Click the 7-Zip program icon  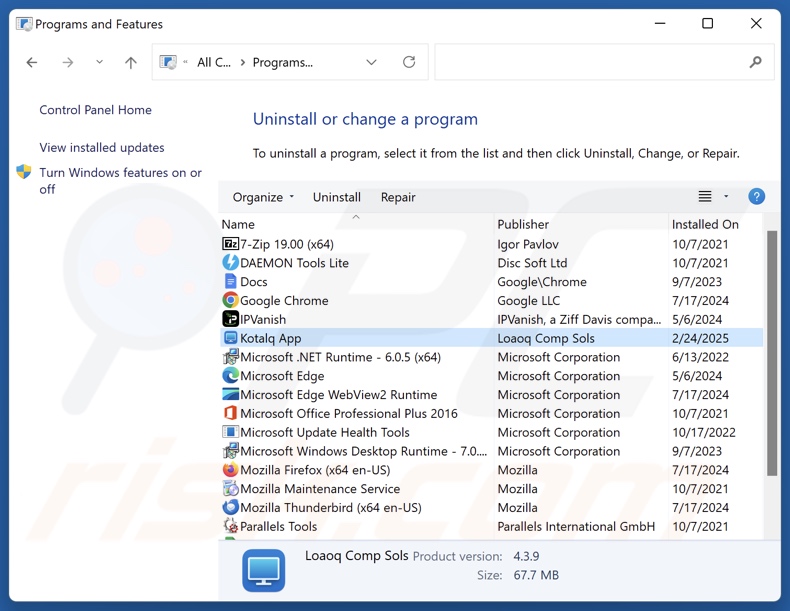pyautogui.click(x=230, y=244)
